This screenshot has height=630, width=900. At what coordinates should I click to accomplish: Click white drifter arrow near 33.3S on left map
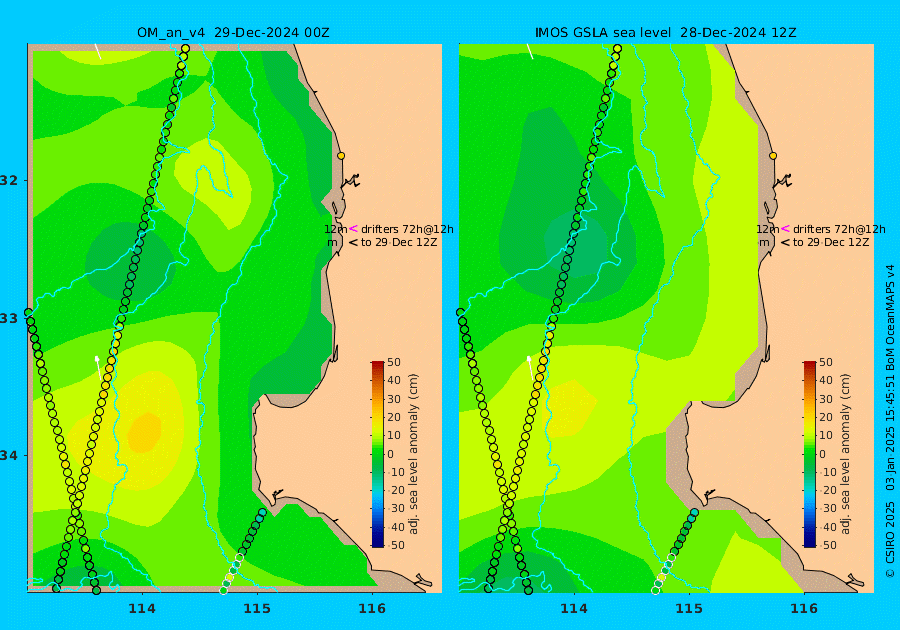(x=98, y=367)
